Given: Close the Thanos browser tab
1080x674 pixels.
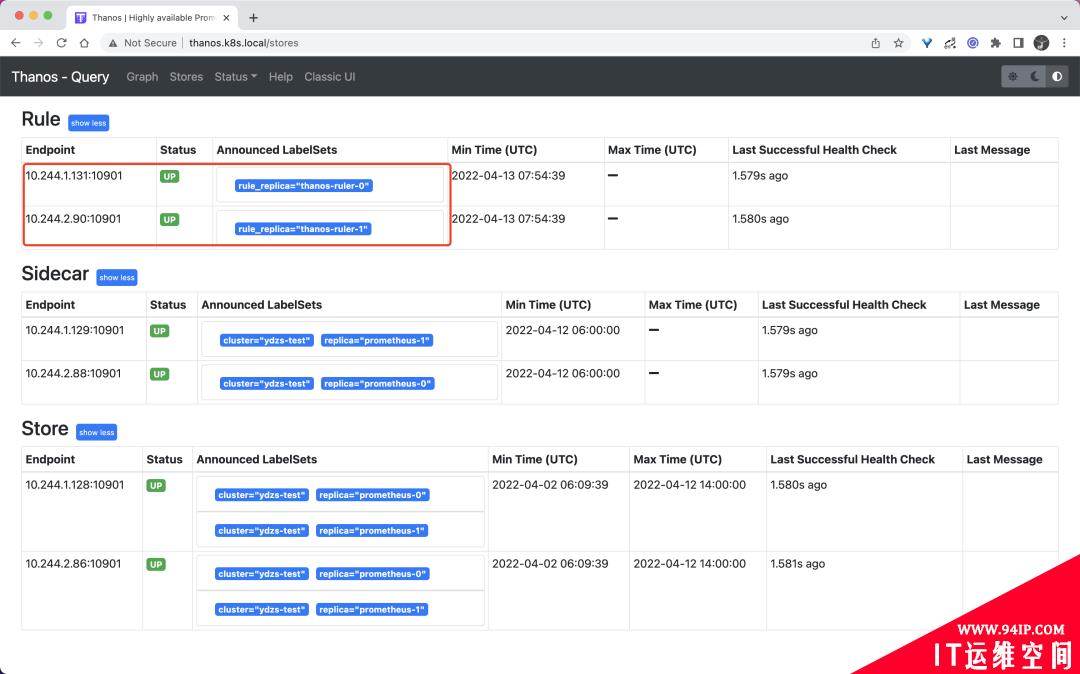Looking at the screenshot, I should pyautogui.click(x=227, y=18).
